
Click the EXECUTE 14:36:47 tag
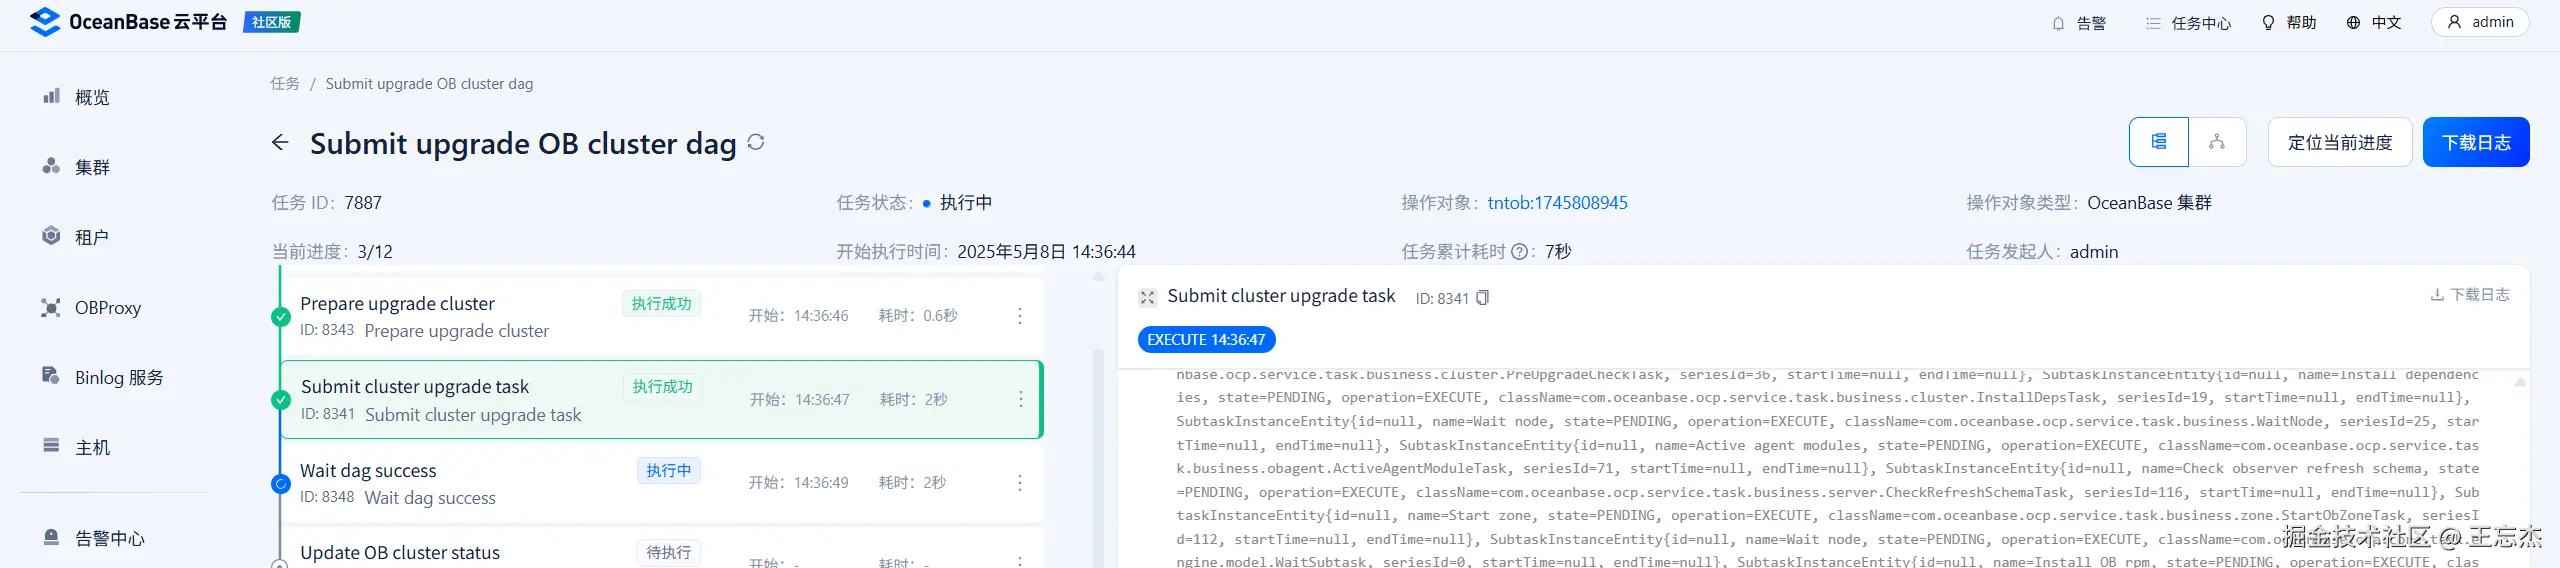[1206, 340]
